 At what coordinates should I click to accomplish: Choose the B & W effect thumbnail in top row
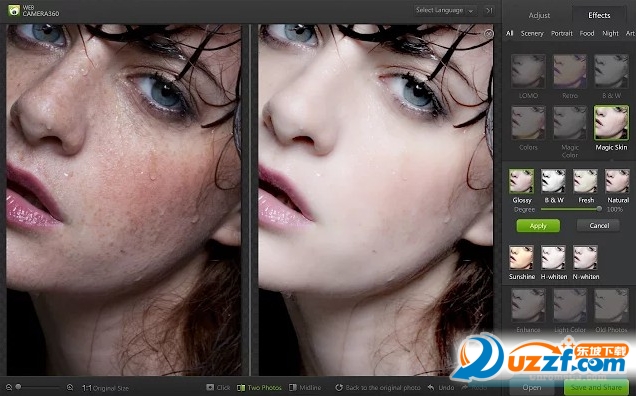[x=611, y=71]
